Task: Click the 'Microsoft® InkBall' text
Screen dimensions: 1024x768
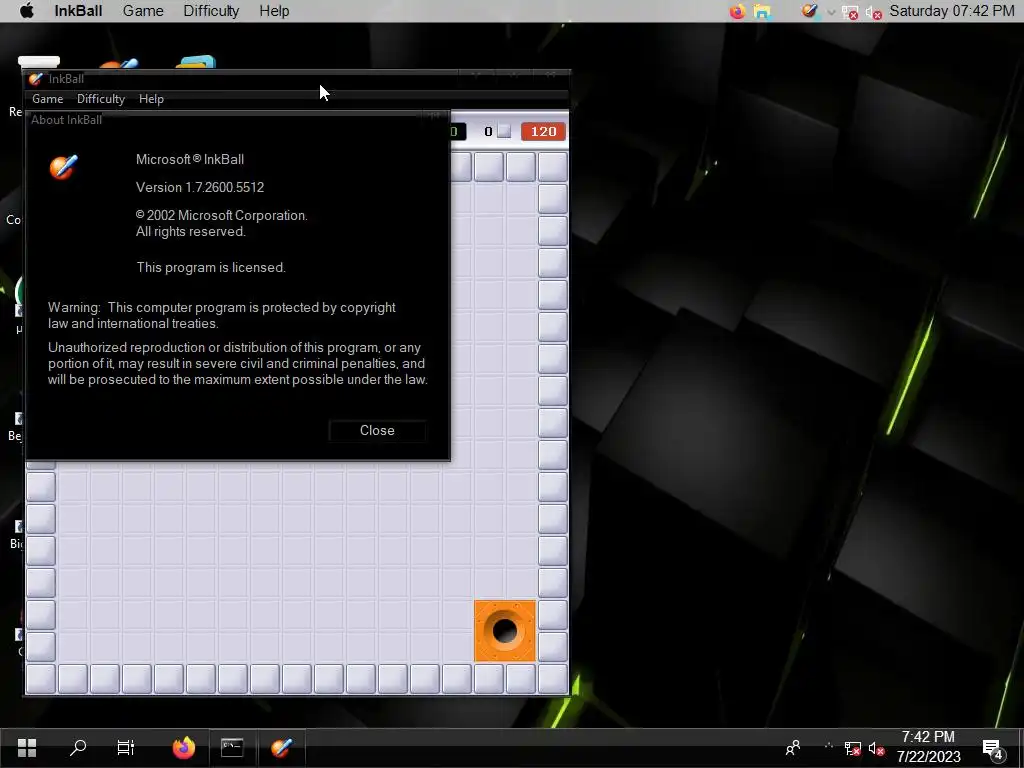Action: pos(190,159)
